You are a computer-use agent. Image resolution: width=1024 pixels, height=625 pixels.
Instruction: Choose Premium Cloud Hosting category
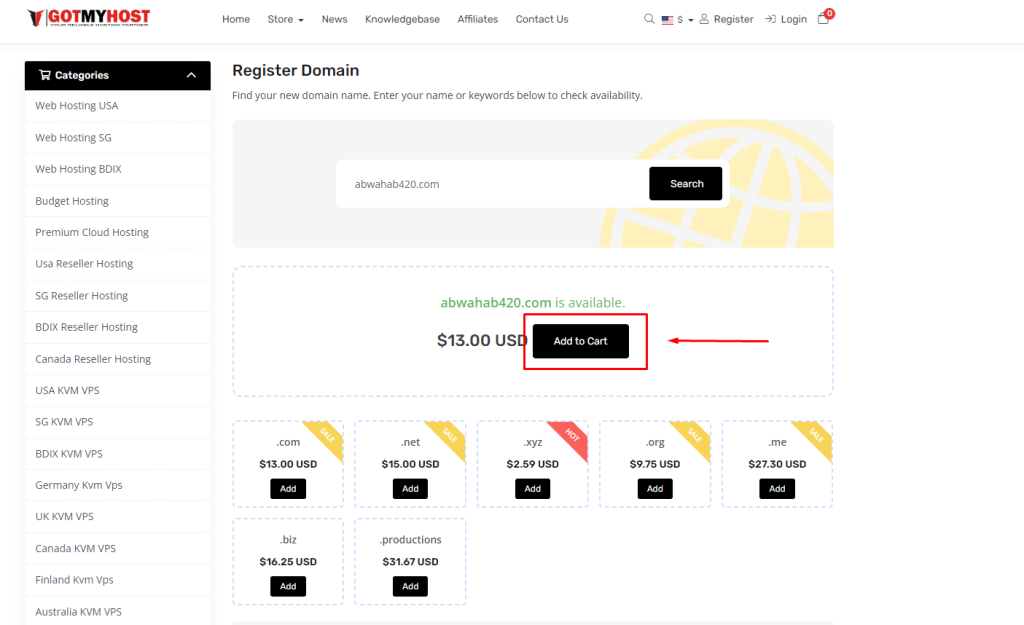92,232
